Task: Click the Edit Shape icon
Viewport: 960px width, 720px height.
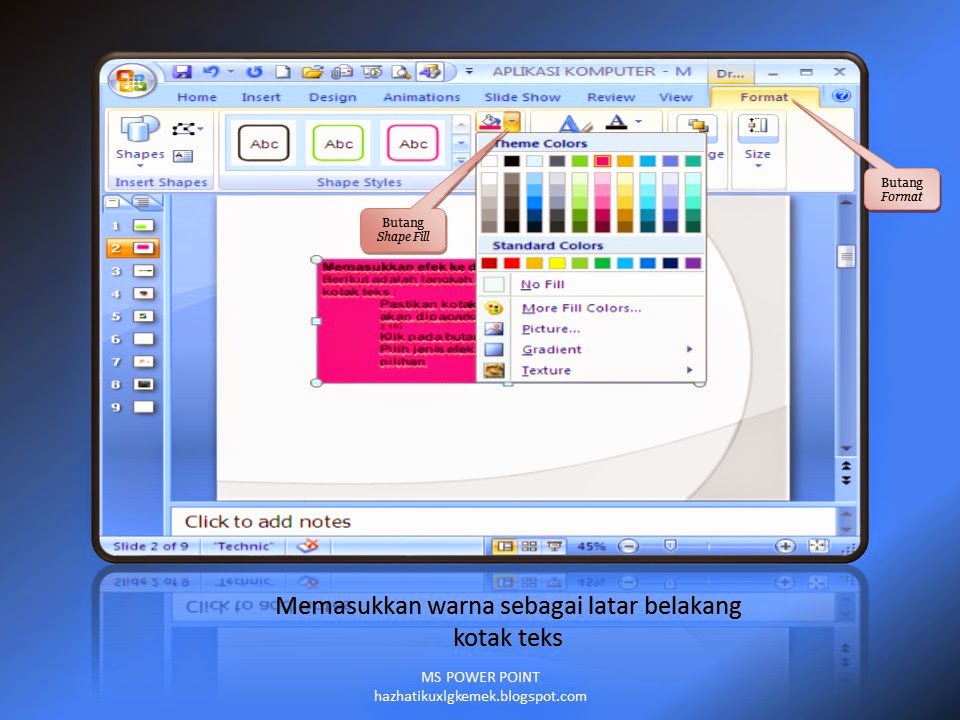Action: (x=183, y=129)
